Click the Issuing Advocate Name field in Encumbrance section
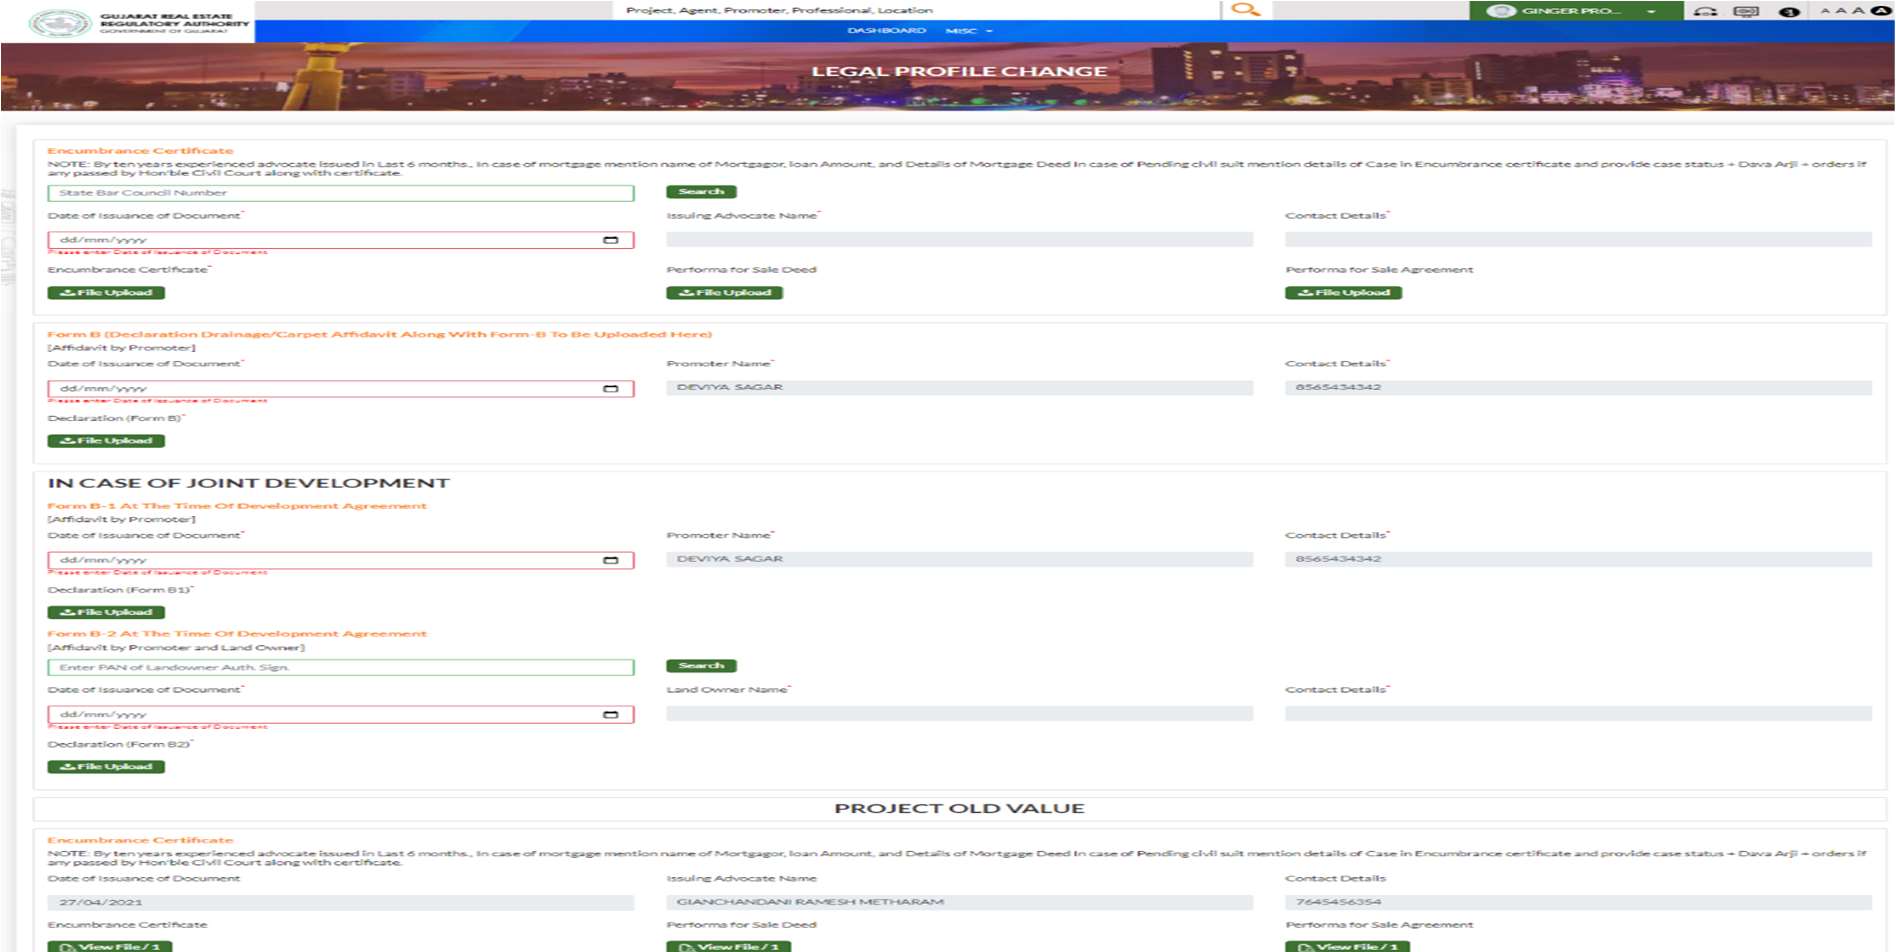This screenshot has height=952, width=1896. pos(960,240)
